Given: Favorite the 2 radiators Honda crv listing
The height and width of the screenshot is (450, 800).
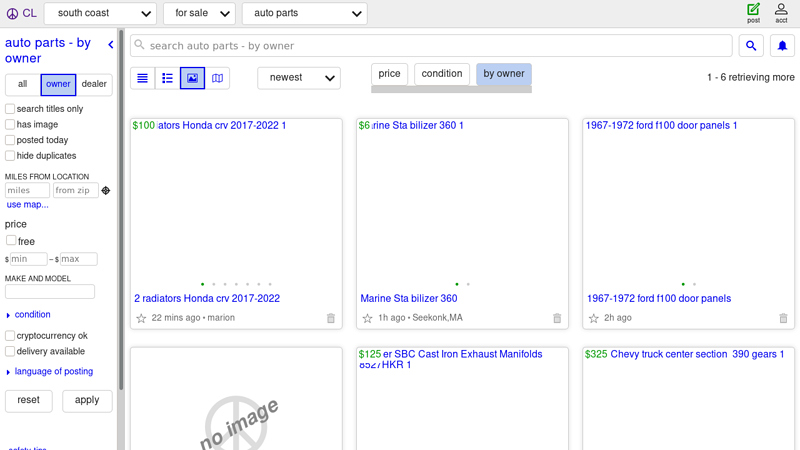Looking at the screenshot, I should coord(141,318).
